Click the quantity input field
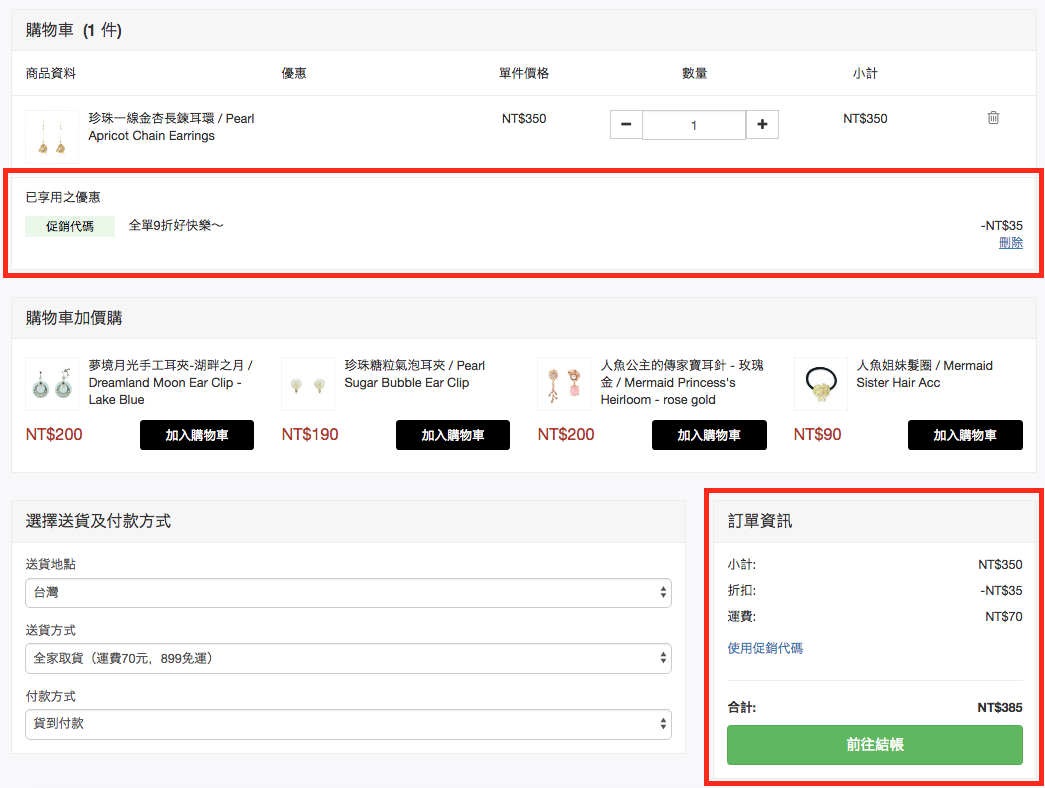 point(694,125)
